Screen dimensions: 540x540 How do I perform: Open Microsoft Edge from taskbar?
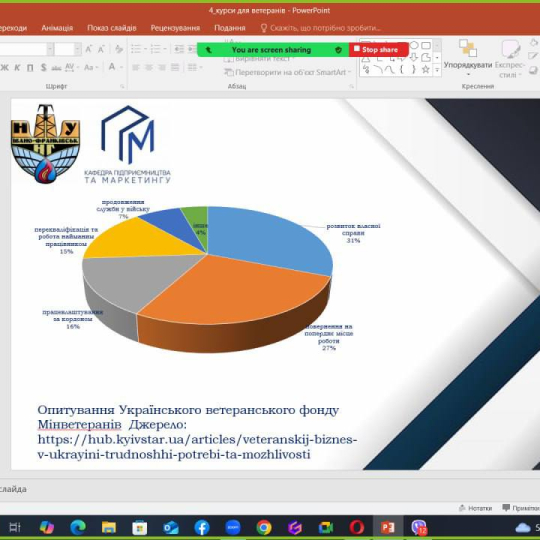tap(78, 527)
